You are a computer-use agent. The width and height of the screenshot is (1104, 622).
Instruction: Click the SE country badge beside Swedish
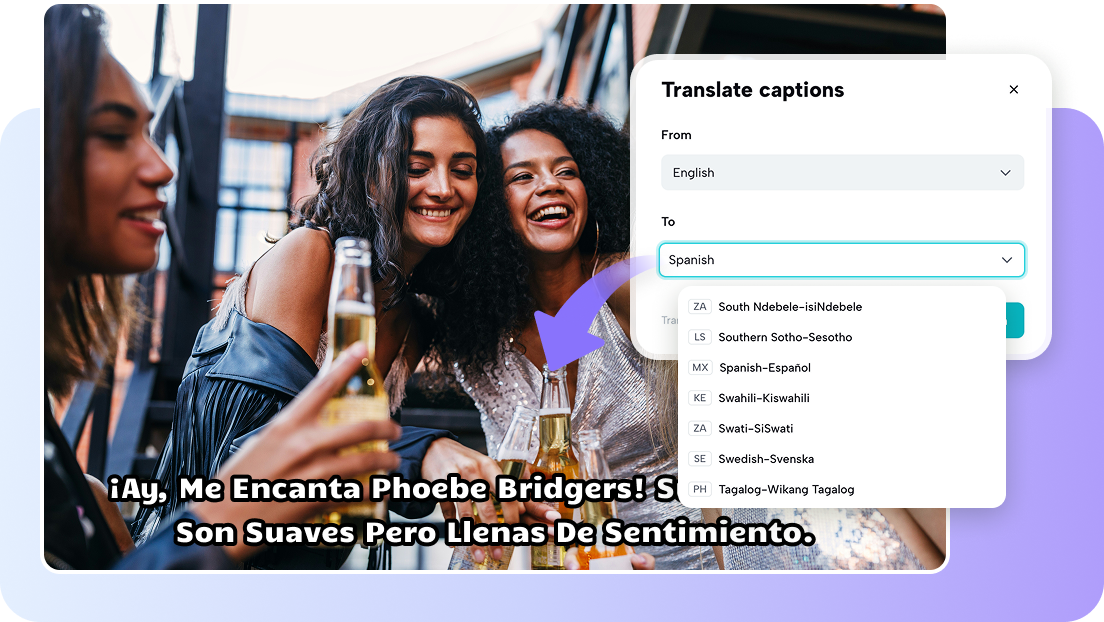pos(699,459)
